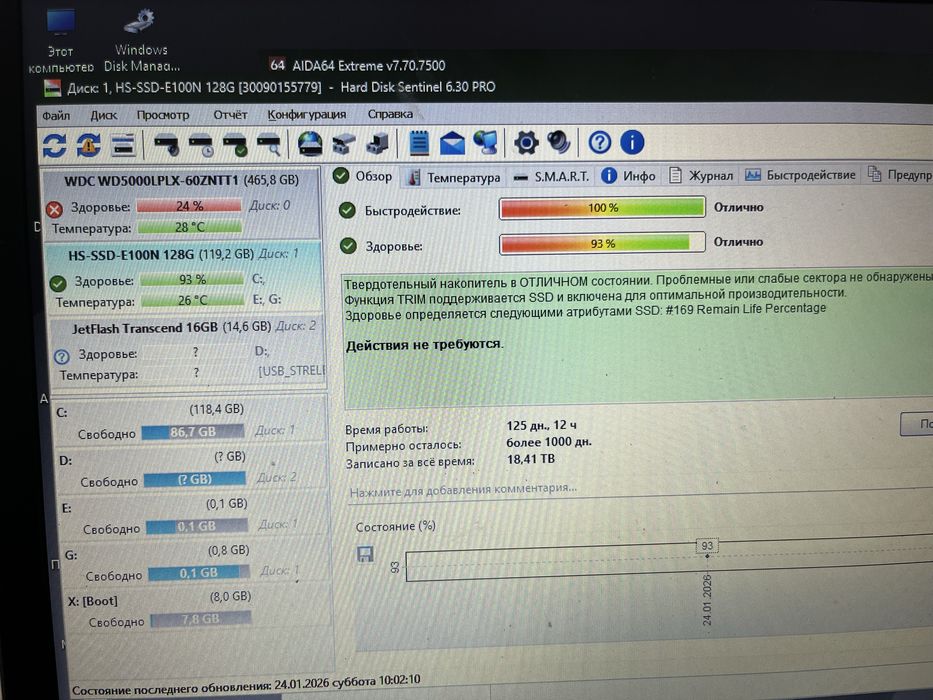Click the save floppy icon near the graph

(x=365, y=554)
